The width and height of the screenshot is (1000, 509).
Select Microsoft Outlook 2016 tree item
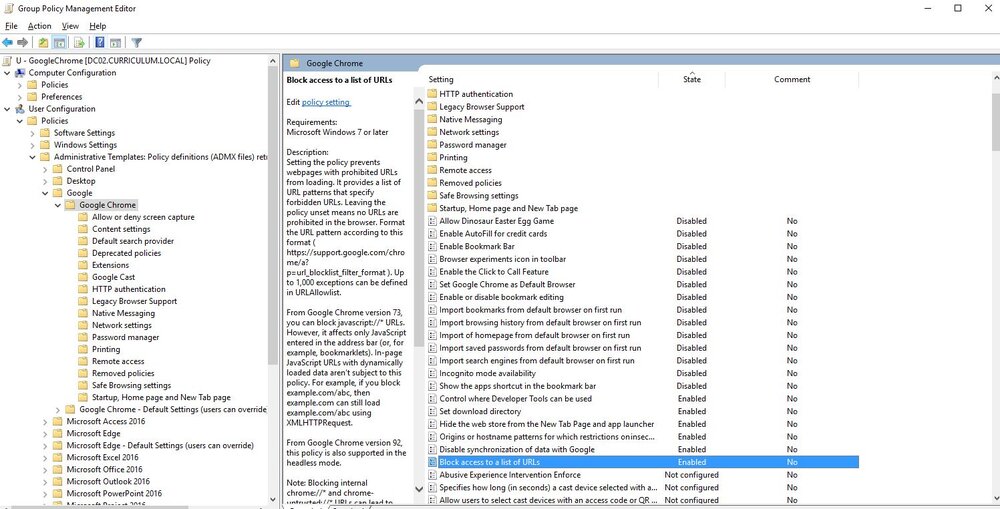click(108, 482)
